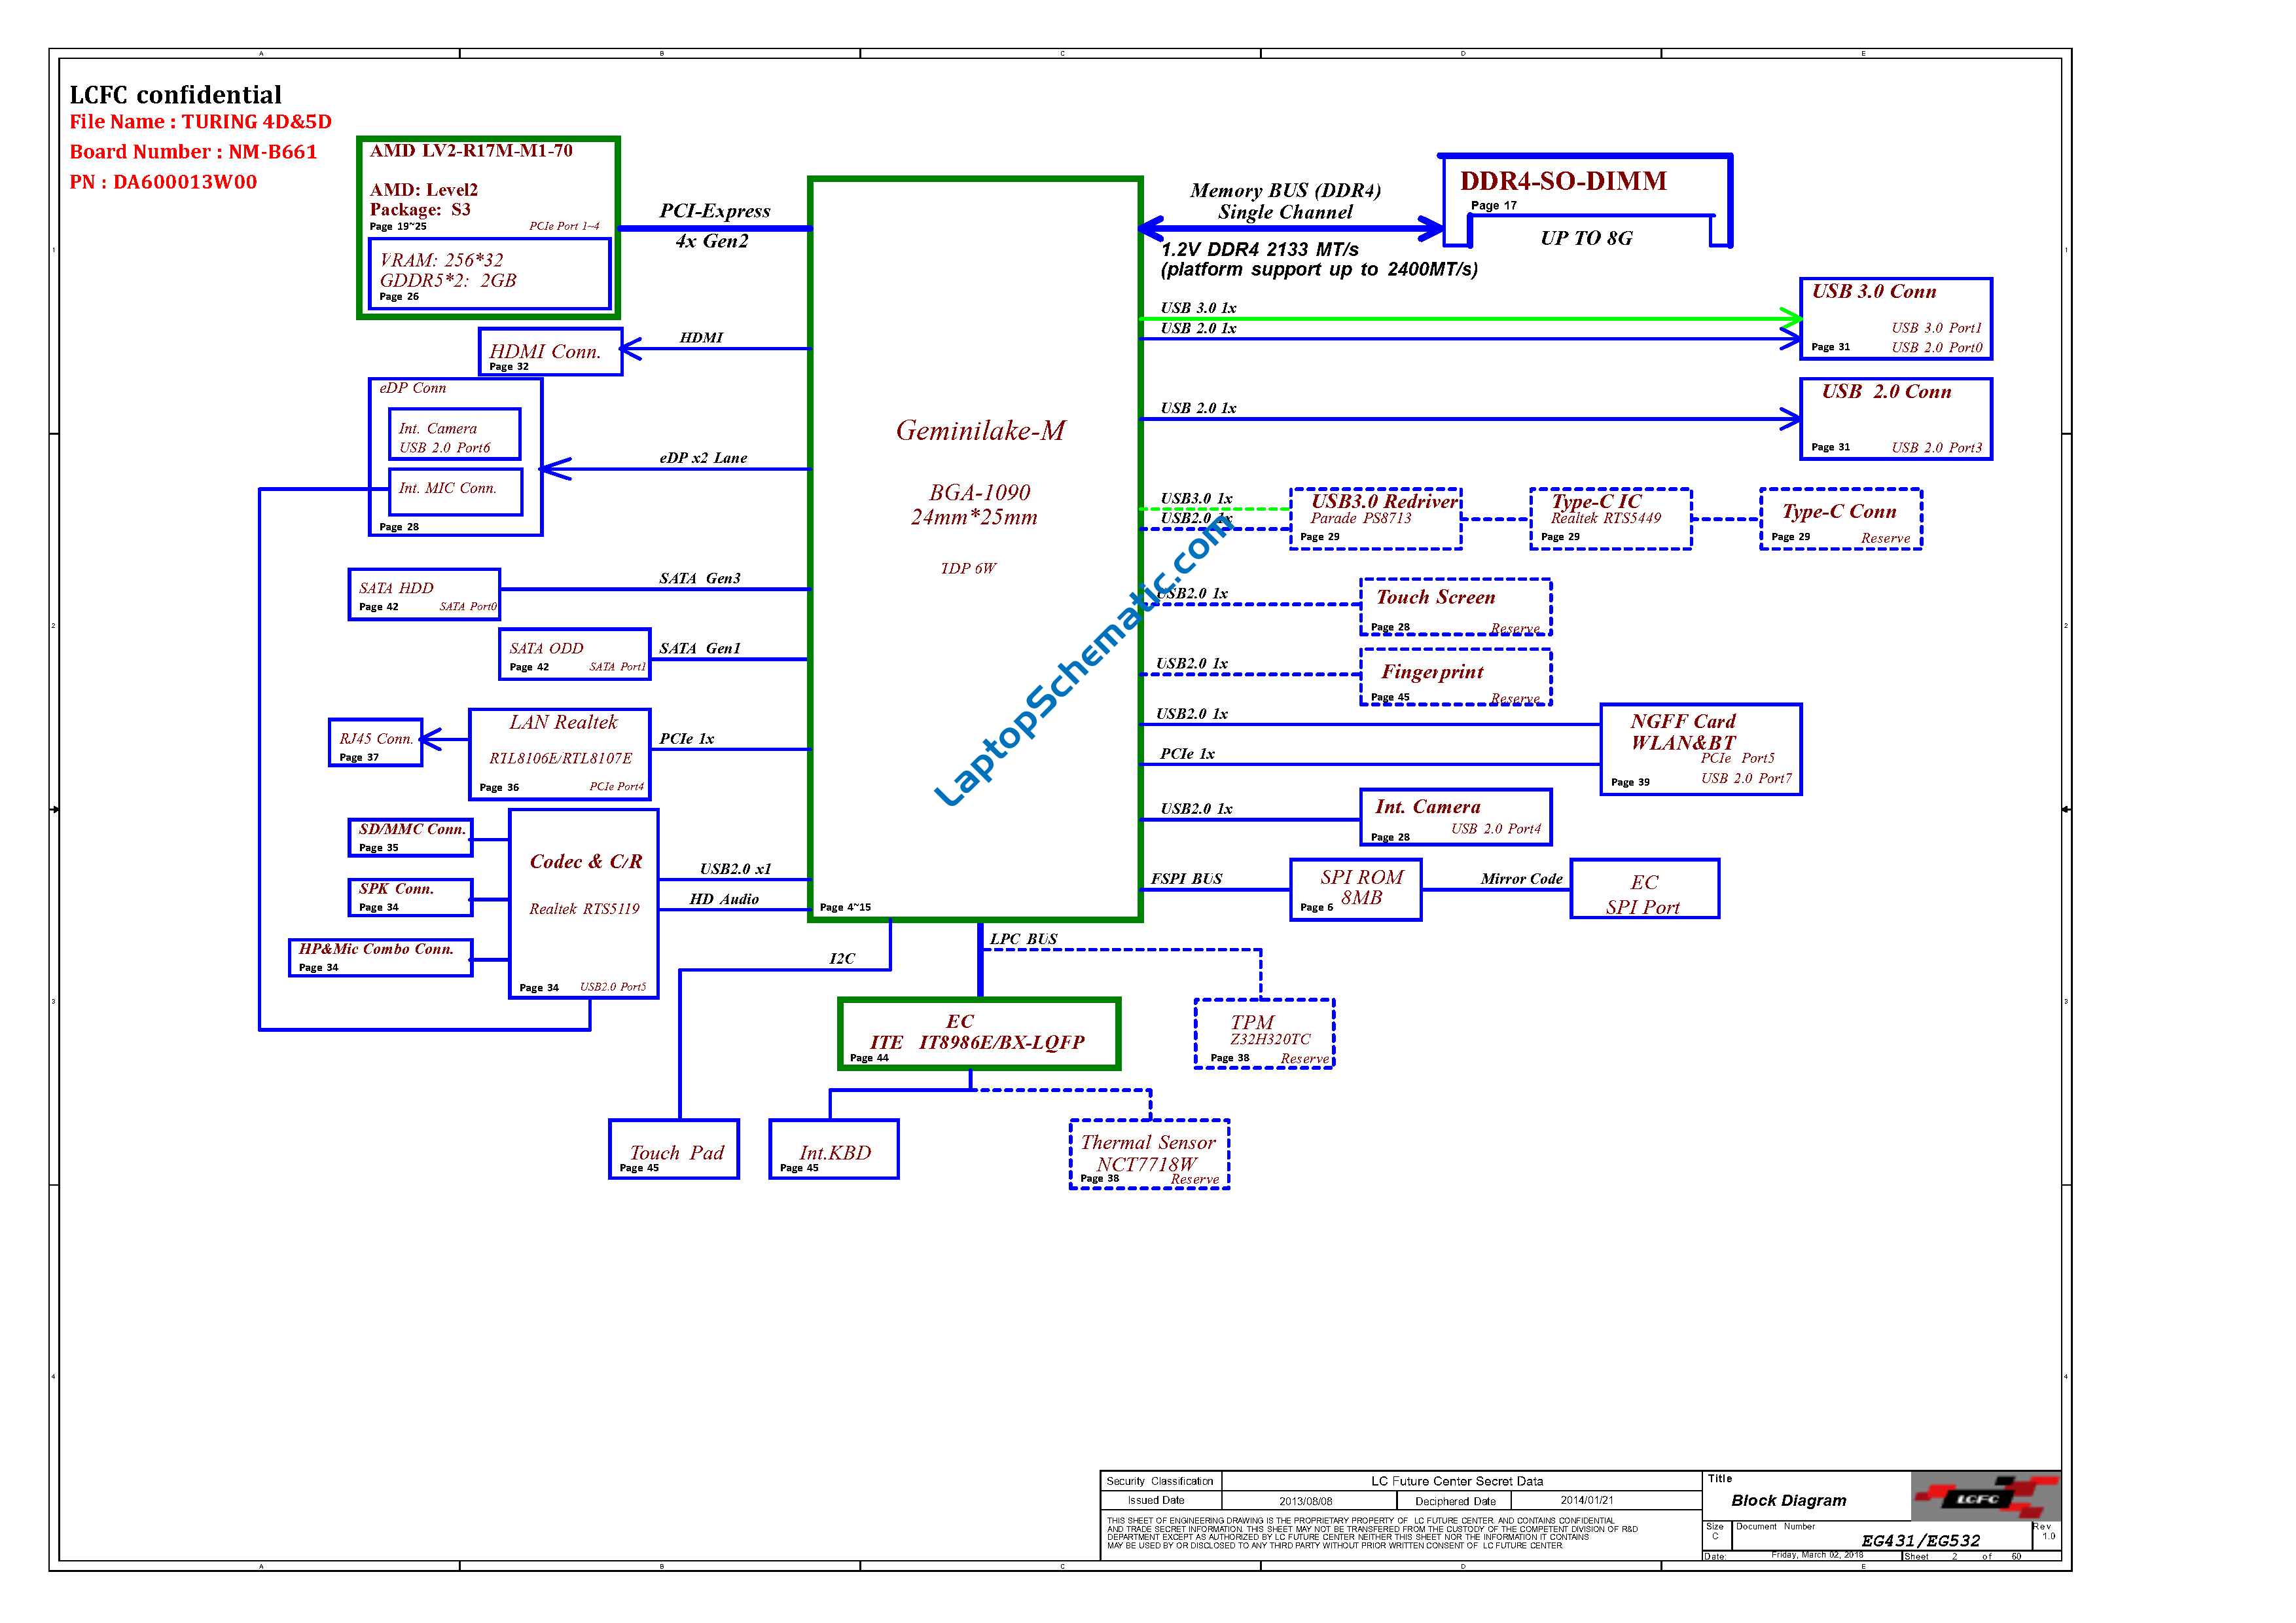Click the Thermal Sensor NCT7718W block
This screenshot has height=1623, width=2296.
1150,1154
